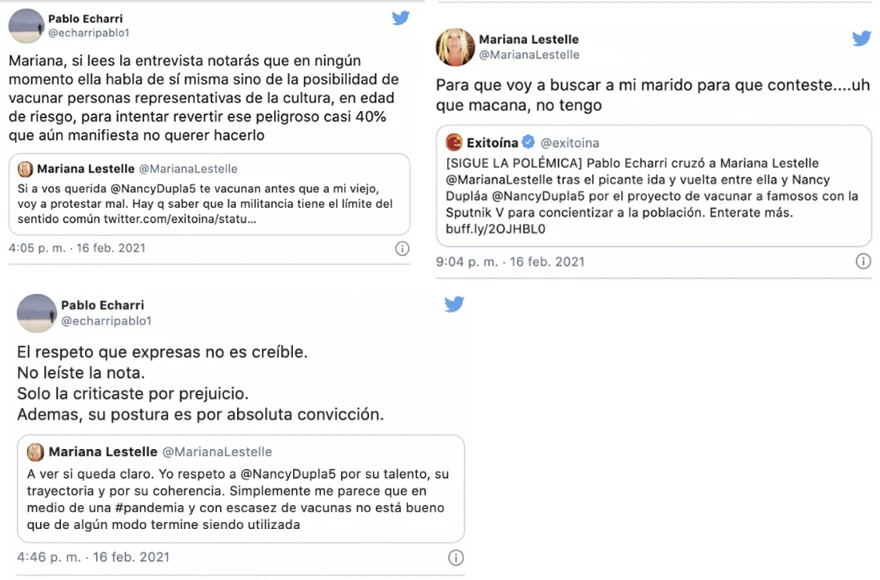Viewport: 880px width, 580px height.
Task: Click the Twitter bird icon on Mariana Lestelle's 9:04 p. m. tweet
Action: [861, 38]
